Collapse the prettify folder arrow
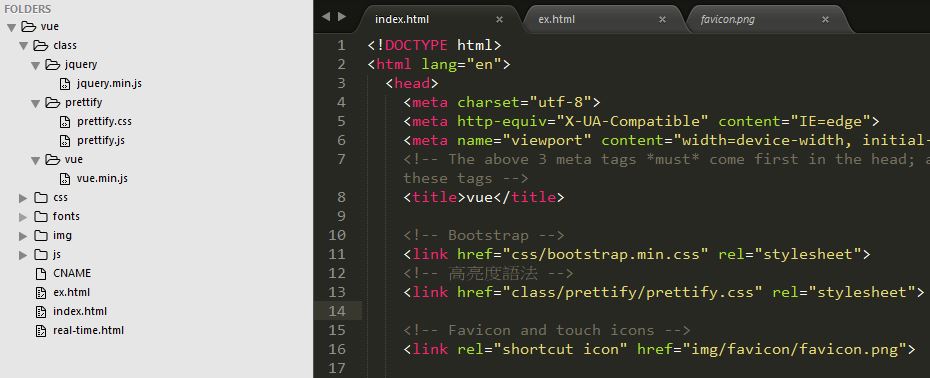 tap(36, 103)
